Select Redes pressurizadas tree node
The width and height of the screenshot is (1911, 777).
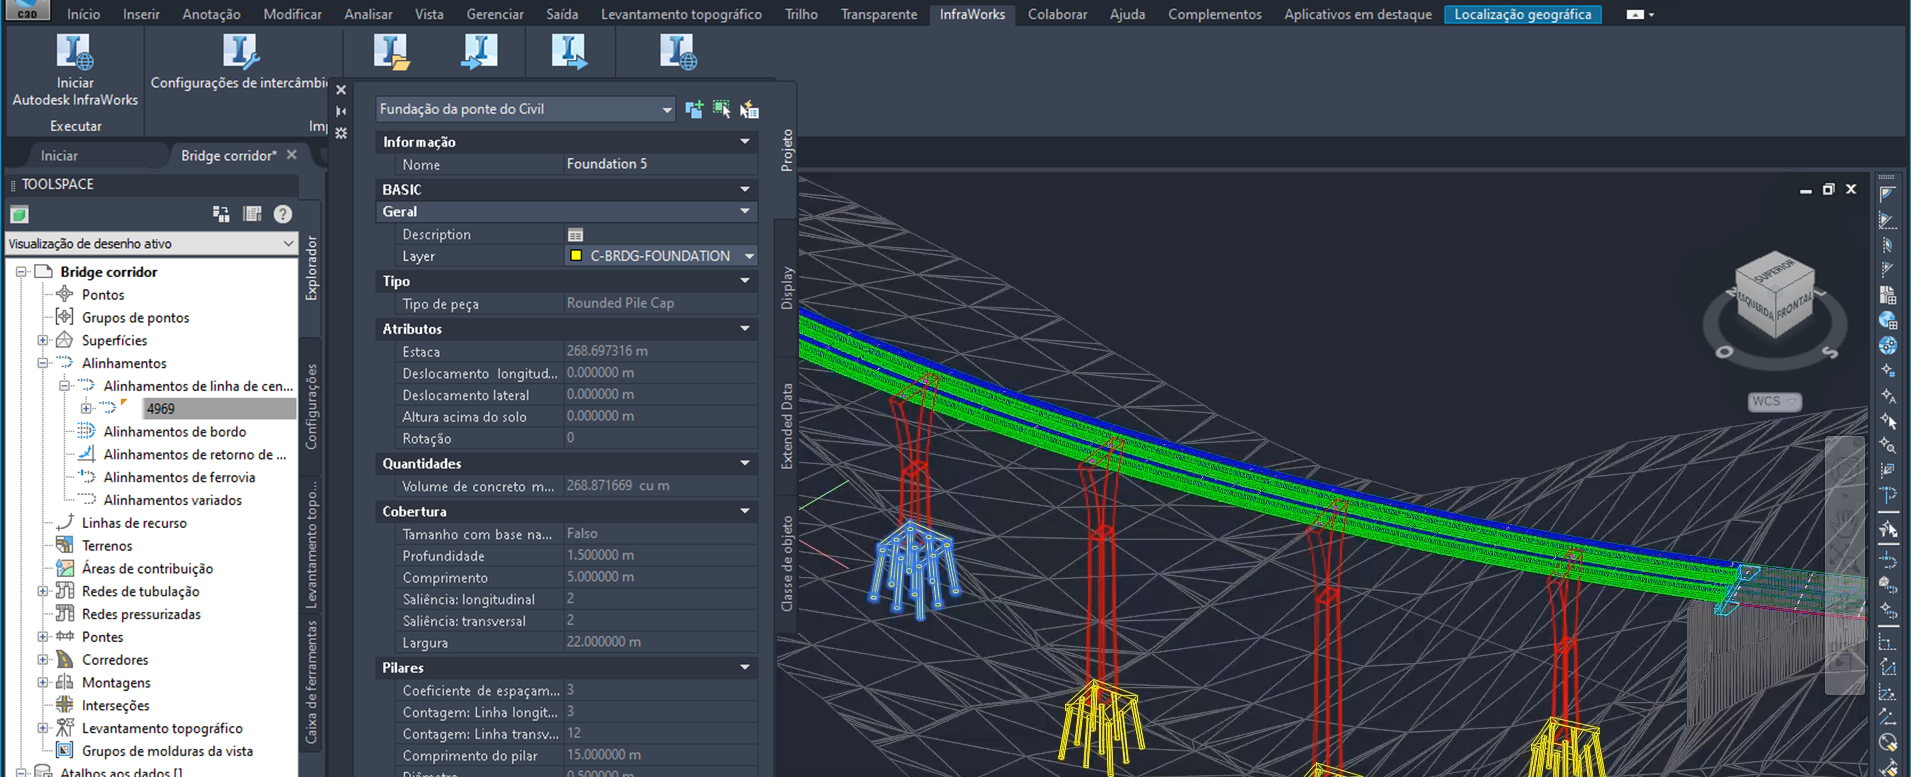coord(141,614)
